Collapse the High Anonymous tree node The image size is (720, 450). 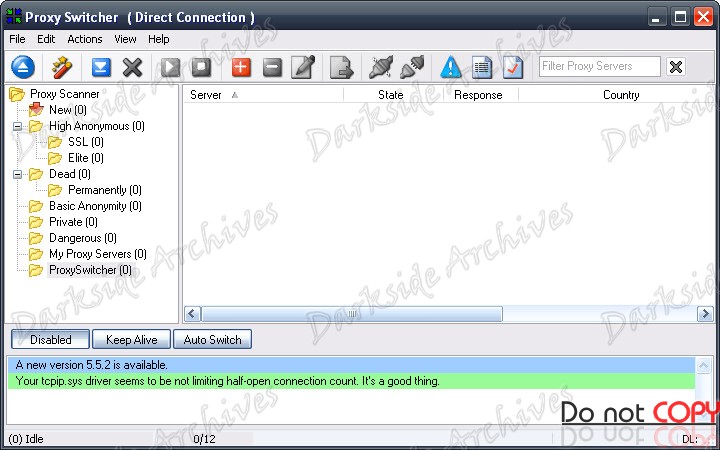pos(17,126)
